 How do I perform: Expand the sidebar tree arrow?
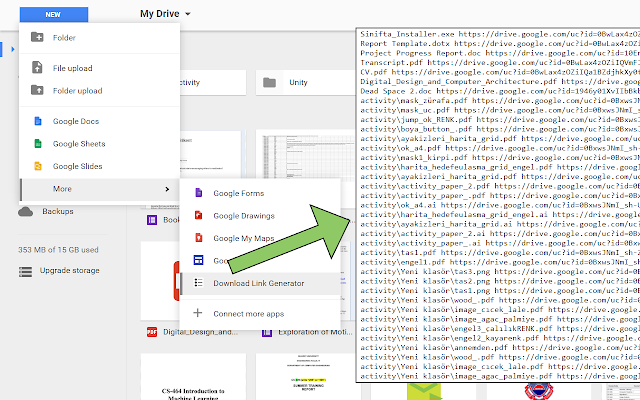coord(13,49)
